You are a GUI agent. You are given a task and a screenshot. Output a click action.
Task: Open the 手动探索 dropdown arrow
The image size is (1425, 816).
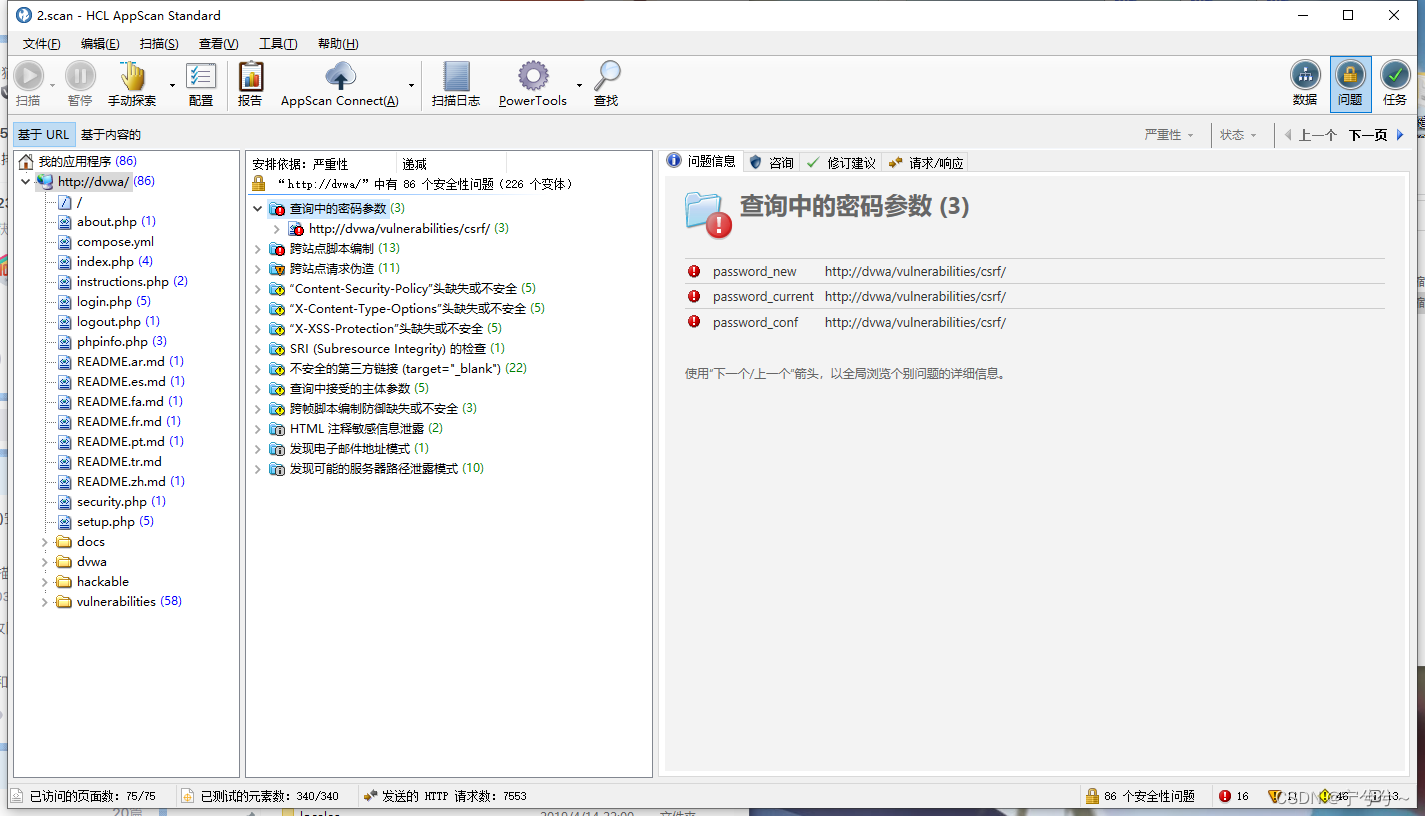[x=172, y=86]
